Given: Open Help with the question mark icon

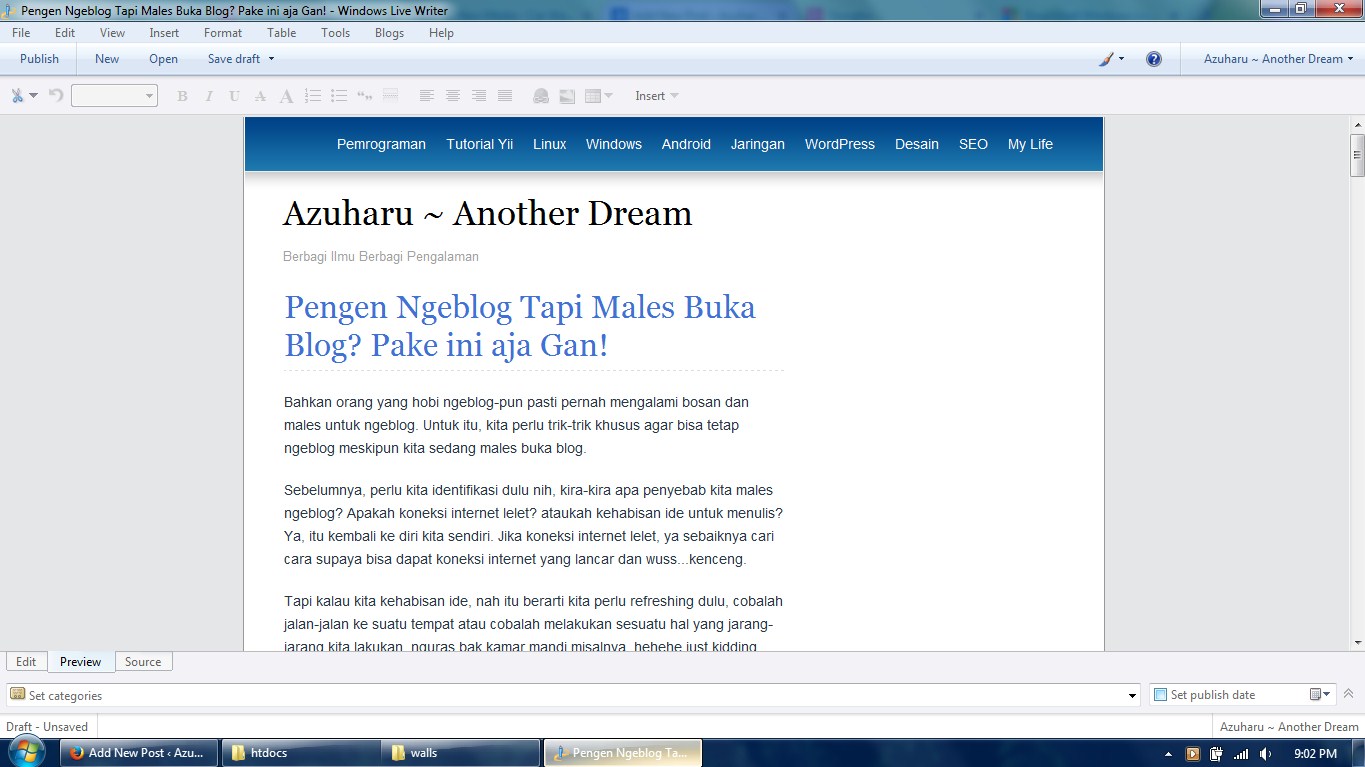Looking at the screenshot, I should pyautogui.click(x=1154, y=59).
